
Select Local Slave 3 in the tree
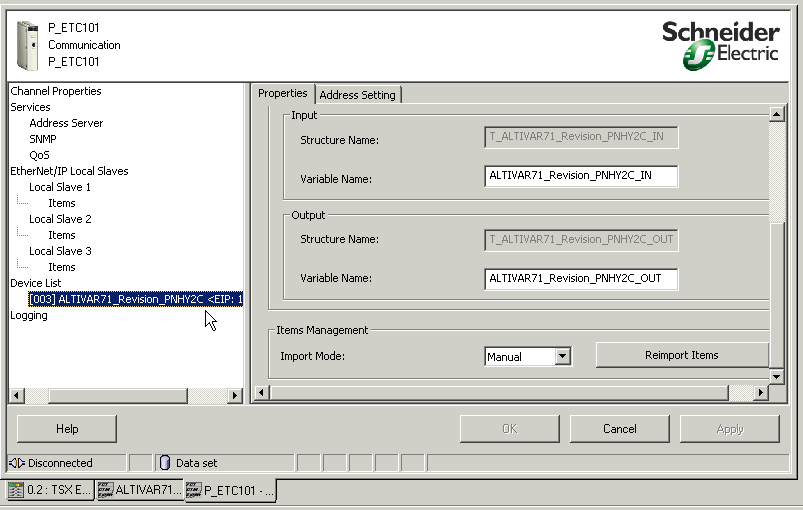coord(60,251)
